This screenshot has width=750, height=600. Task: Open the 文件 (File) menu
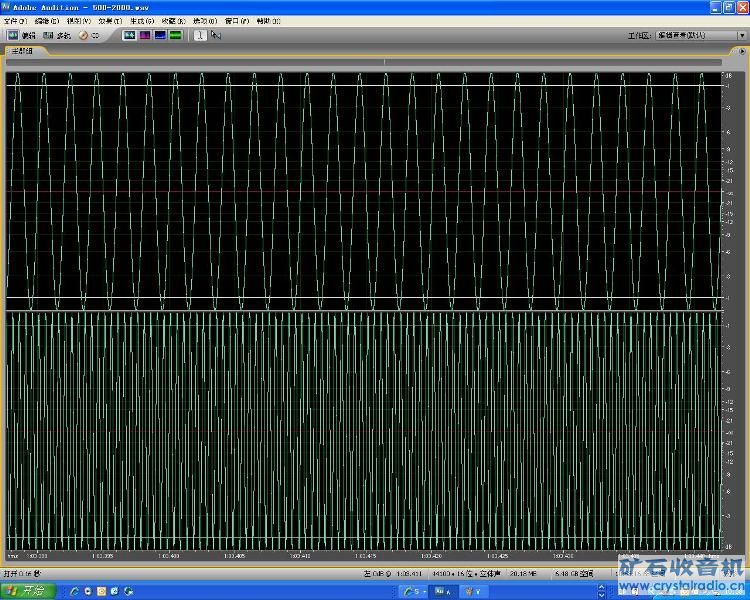click(x=15, y=21)
